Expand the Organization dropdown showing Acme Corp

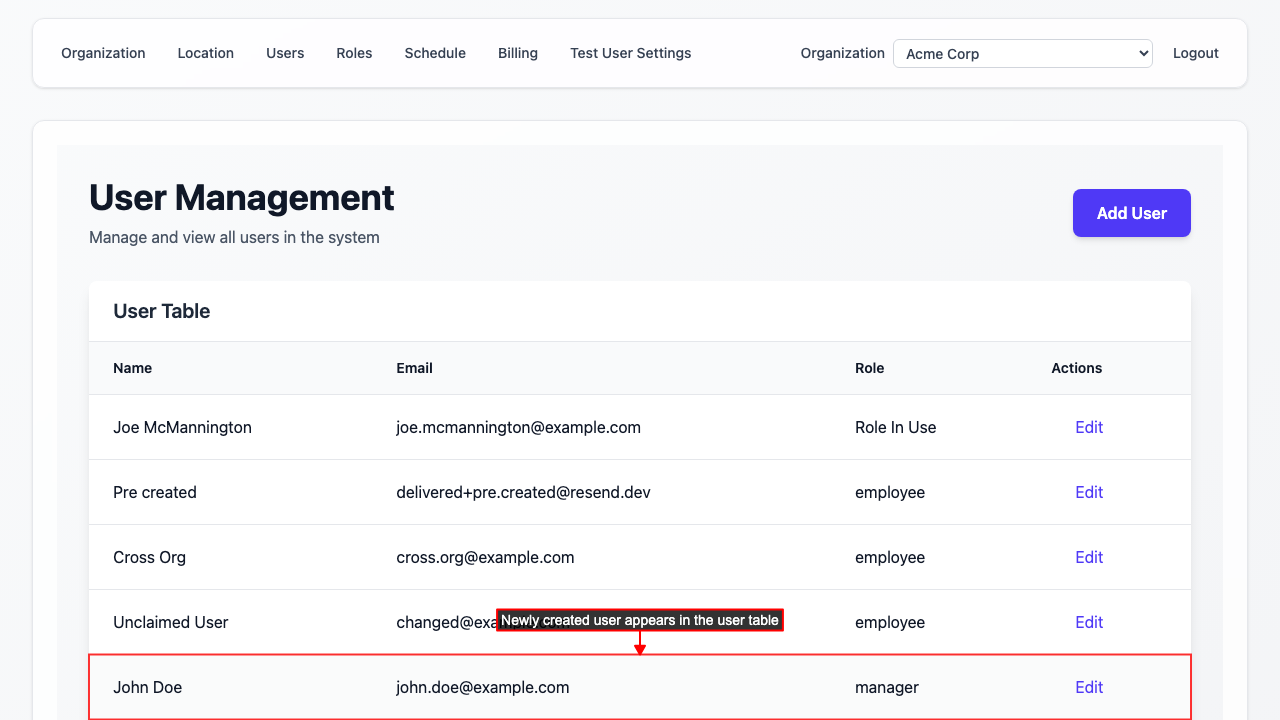point(1022,54)
